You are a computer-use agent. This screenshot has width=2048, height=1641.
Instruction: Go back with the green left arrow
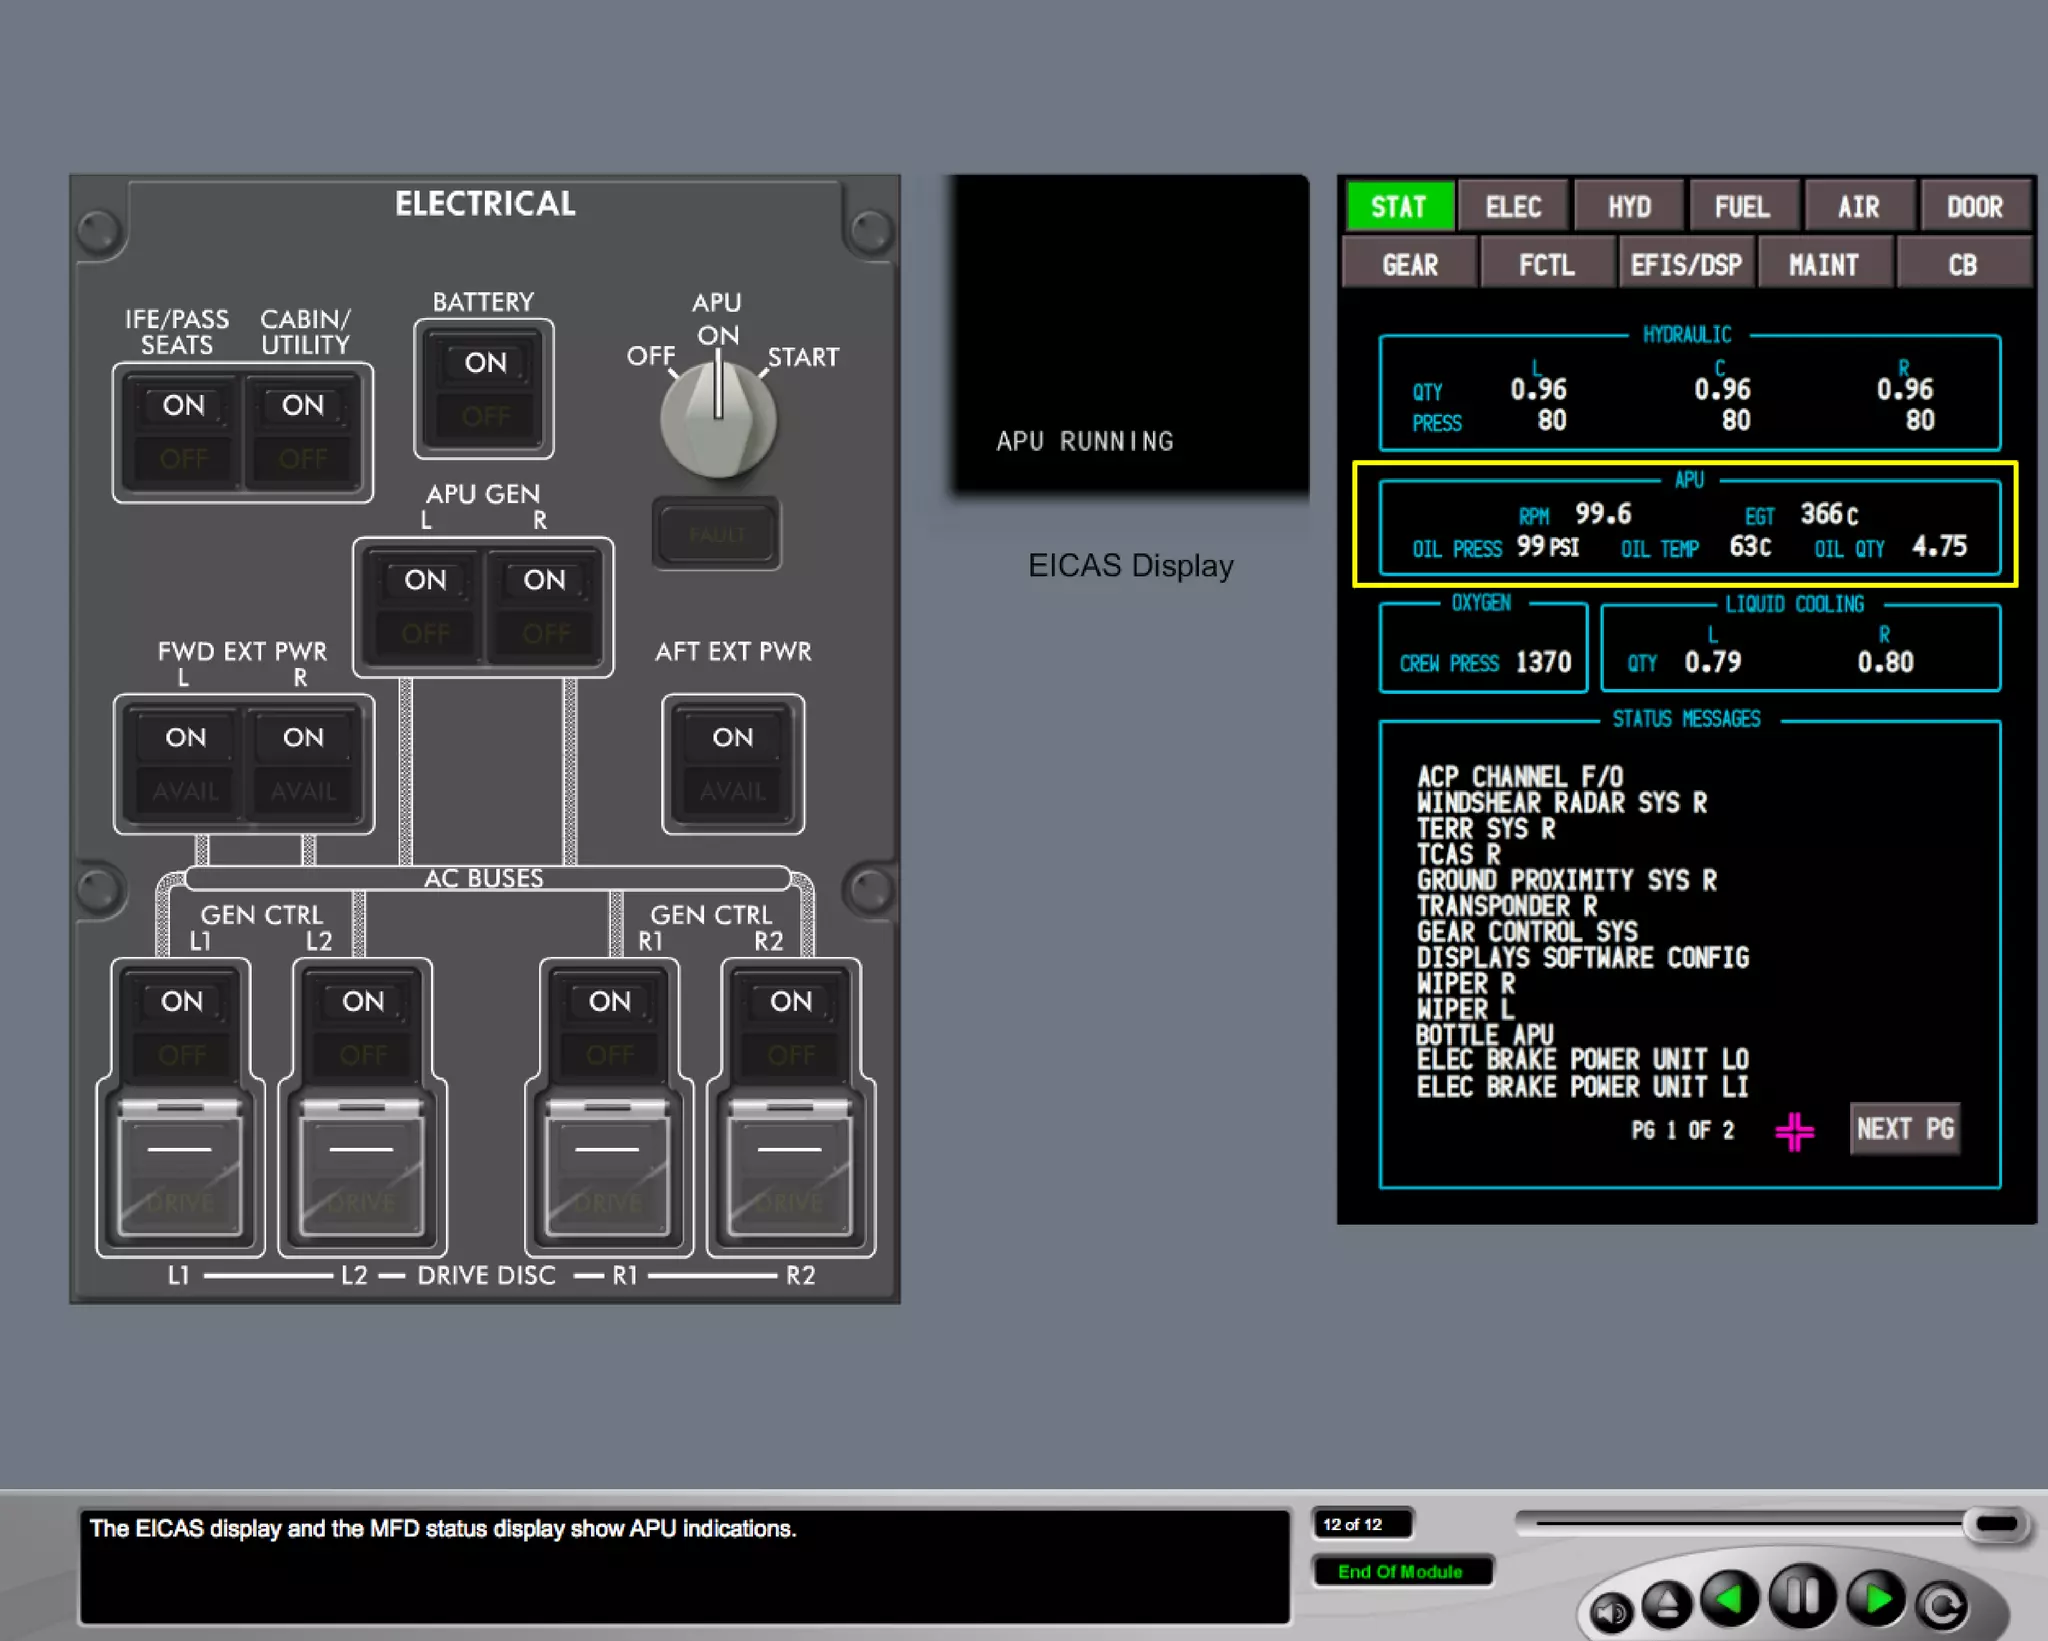coord(1730,1599)
